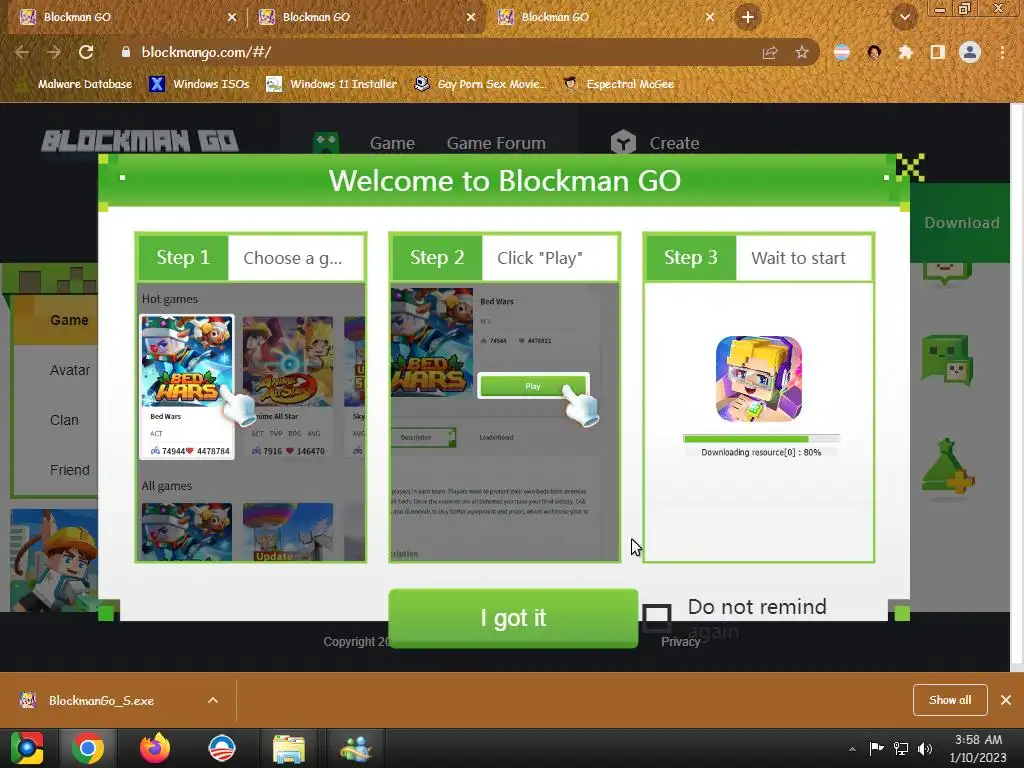Open the Chrome three-dot menu
The image size is (1024, 768).
coord(1002,52)
